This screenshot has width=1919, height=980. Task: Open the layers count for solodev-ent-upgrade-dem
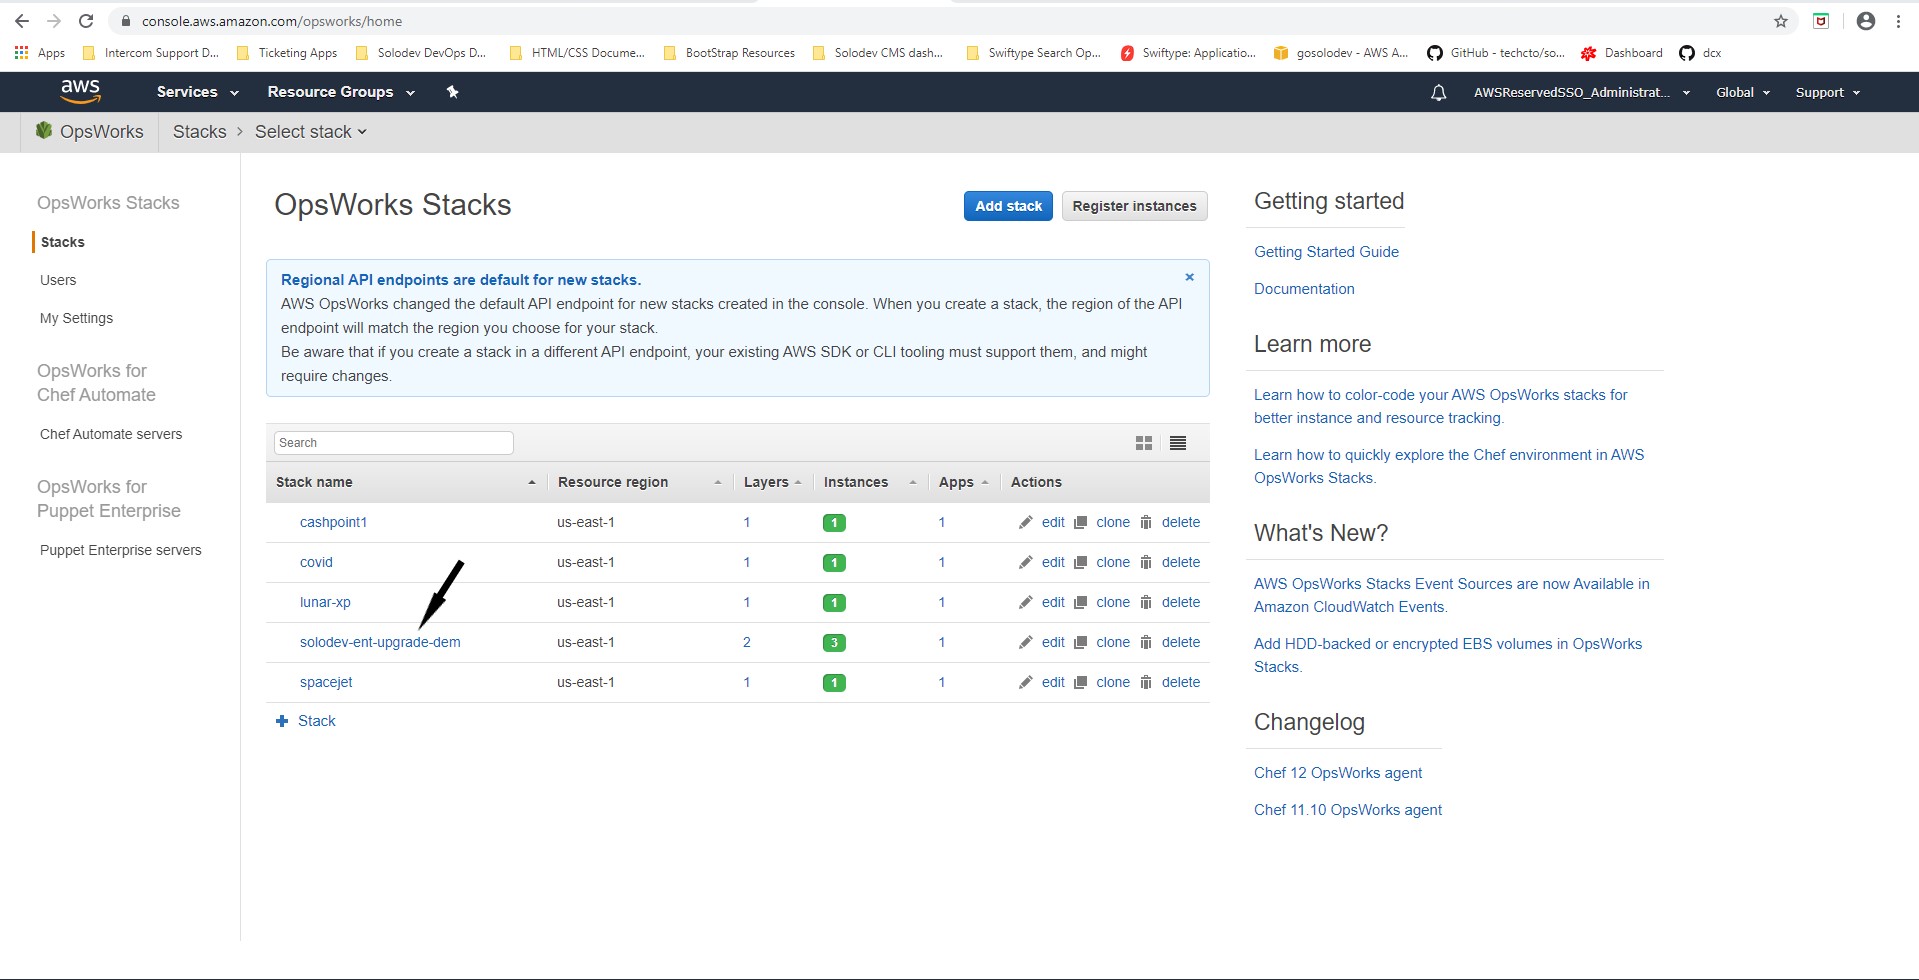click(x=747, y=642)
